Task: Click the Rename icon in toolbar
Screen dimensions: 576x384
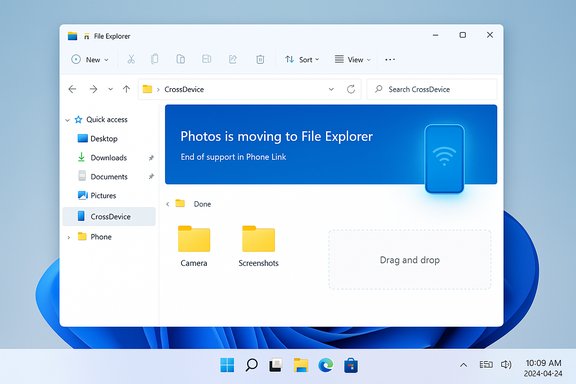Action: (x=206, y=59)
